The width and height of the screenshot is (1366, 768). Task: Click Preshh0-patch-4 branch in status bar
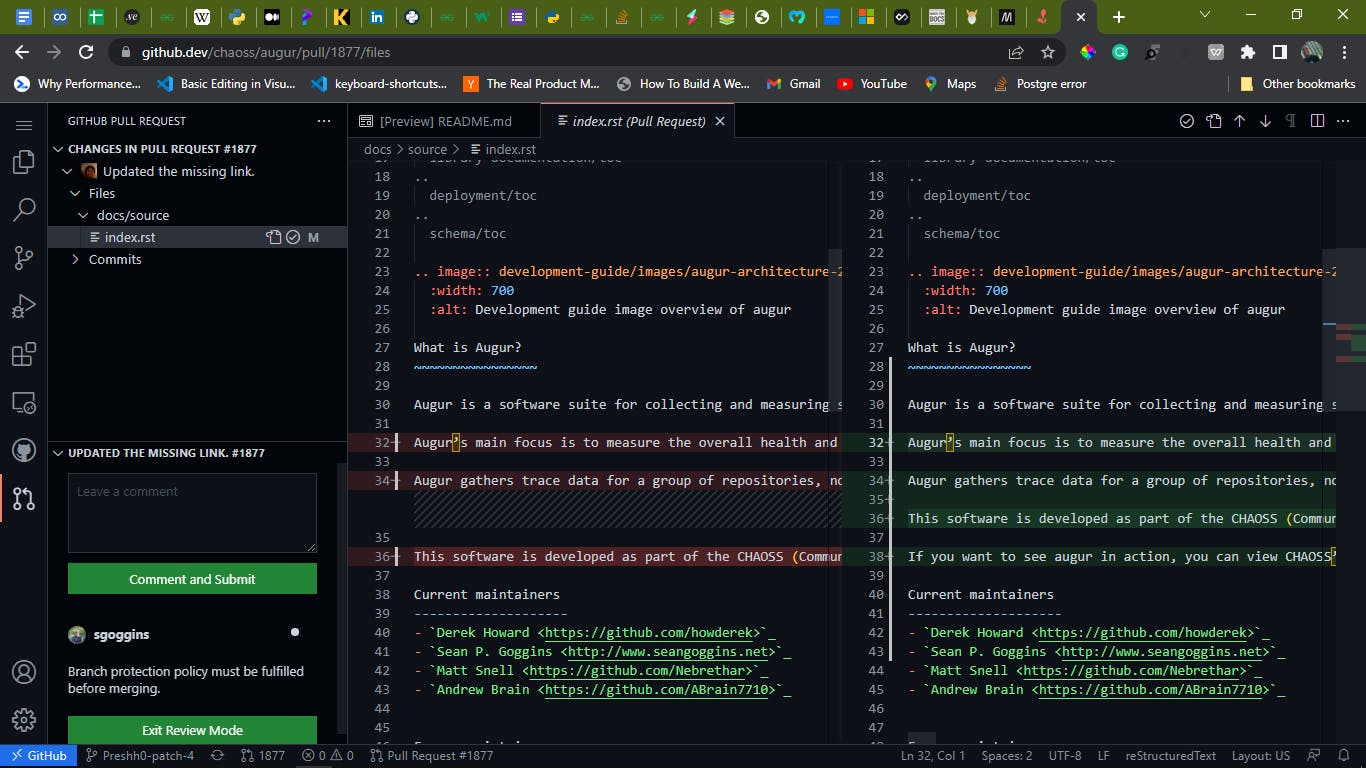[x=140, y=756]
